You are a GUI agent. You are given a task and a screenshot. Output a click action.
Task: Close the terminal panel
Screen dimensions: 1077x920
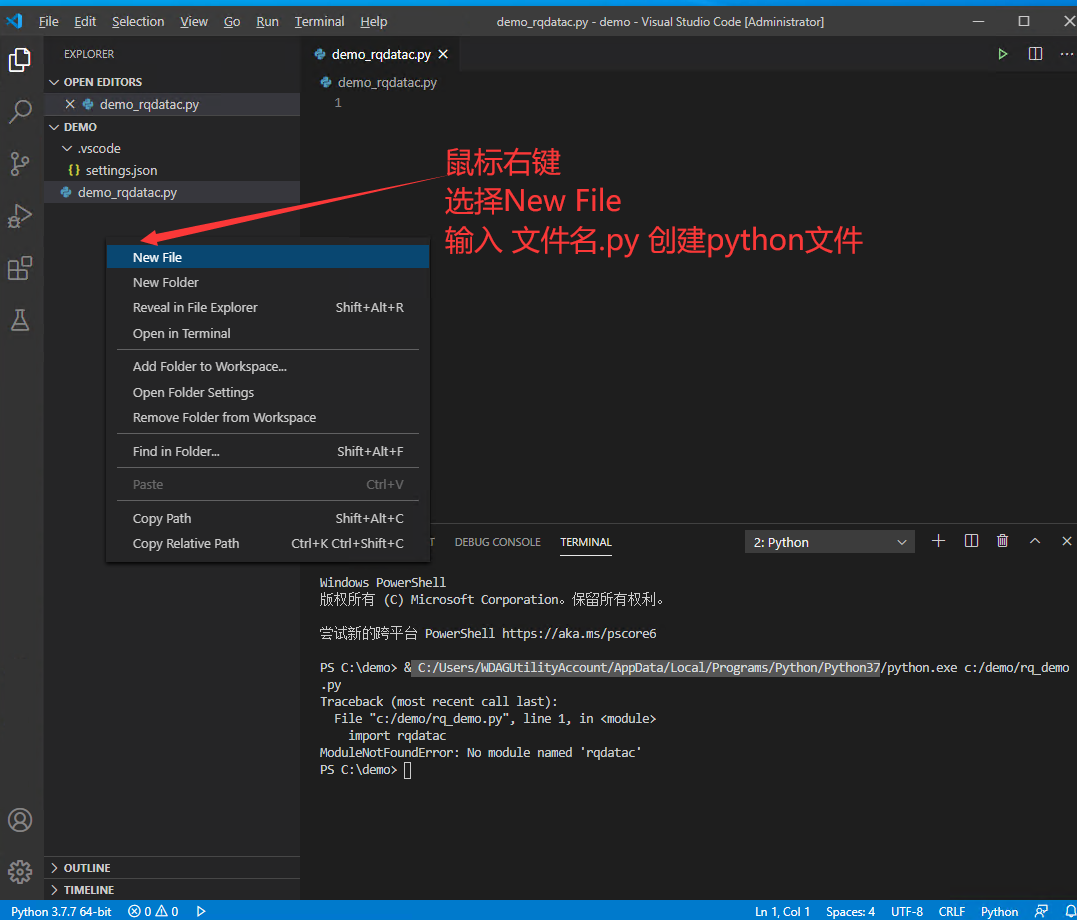(1066, 541)
